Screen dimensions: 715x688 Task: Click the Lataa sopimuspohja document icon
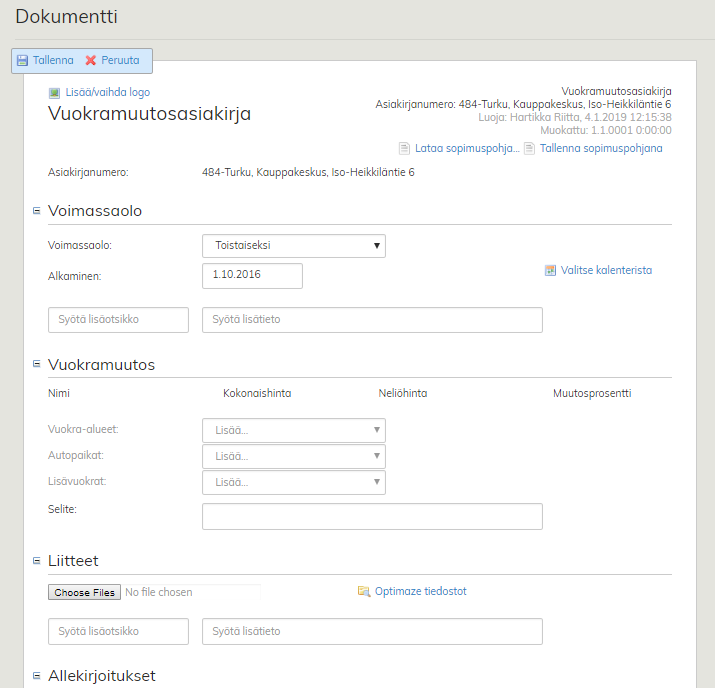(404, 149)
